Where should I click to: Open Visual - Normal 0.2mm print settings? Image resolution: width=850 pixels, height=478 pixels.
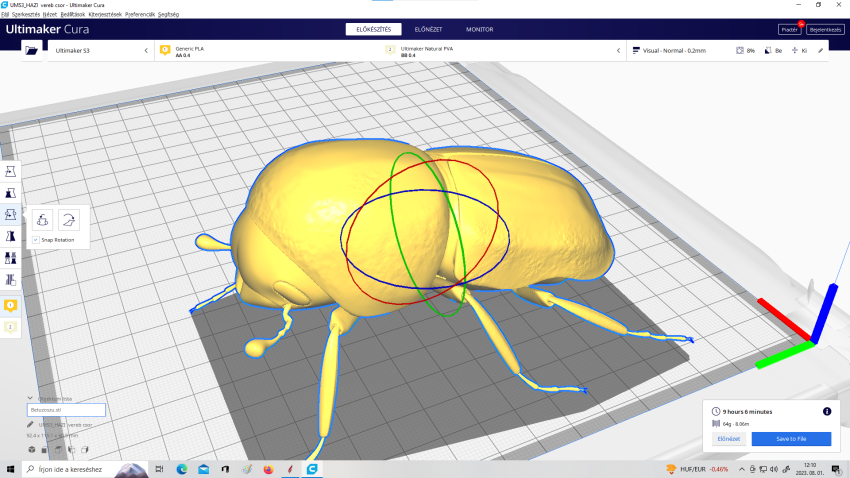click(675, 50)
